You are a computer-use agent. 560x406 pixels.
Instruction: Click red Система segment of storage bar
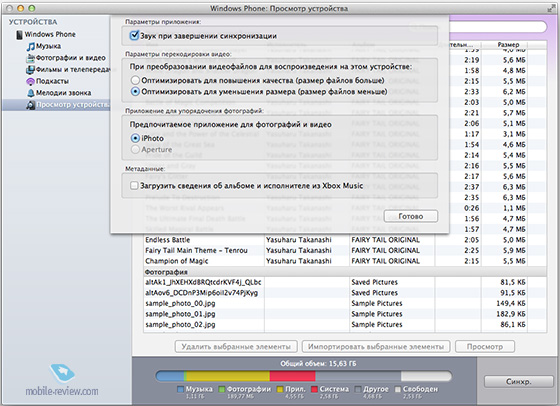pyautogui.click(x=292, y=376)
